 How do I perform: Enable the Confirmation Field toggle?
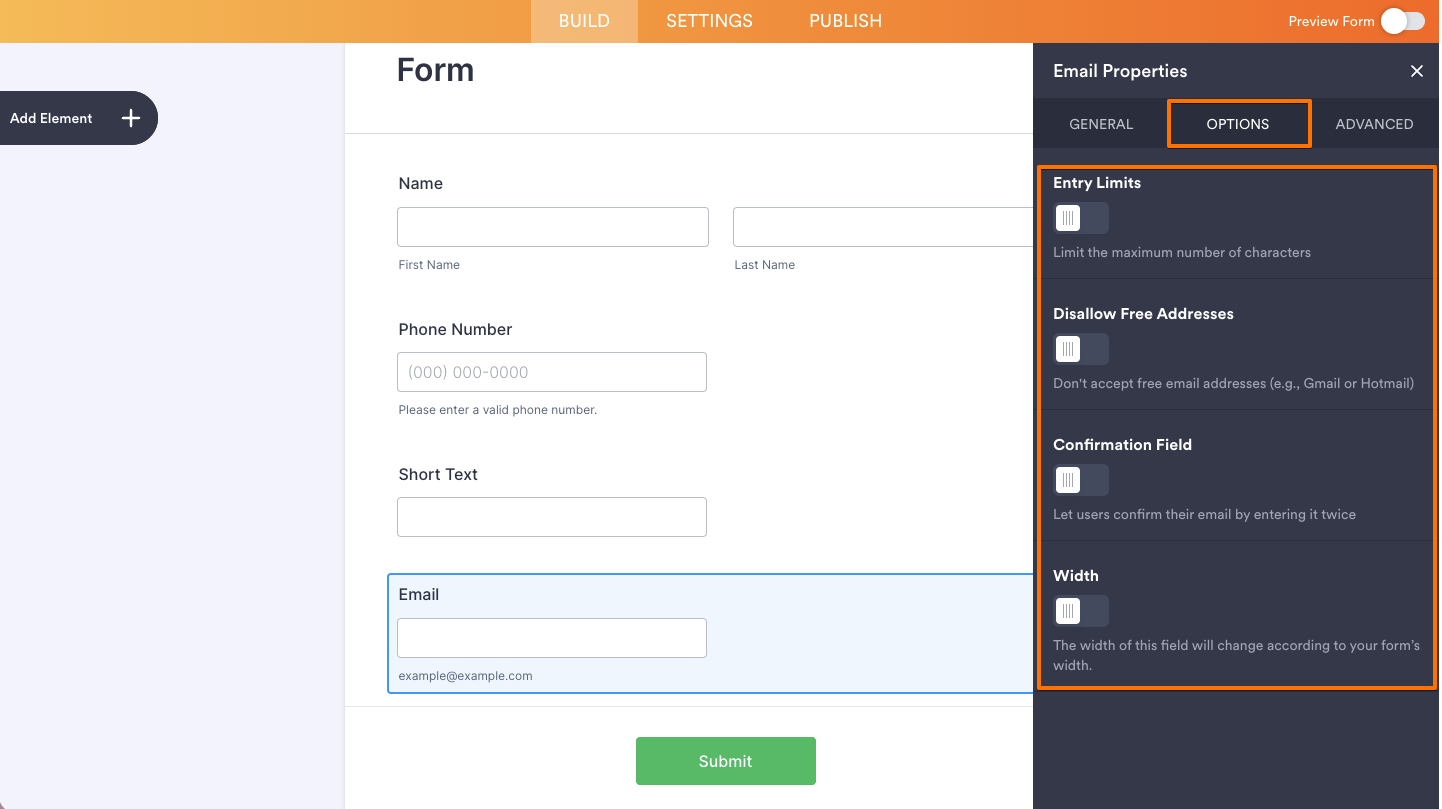1081,480
